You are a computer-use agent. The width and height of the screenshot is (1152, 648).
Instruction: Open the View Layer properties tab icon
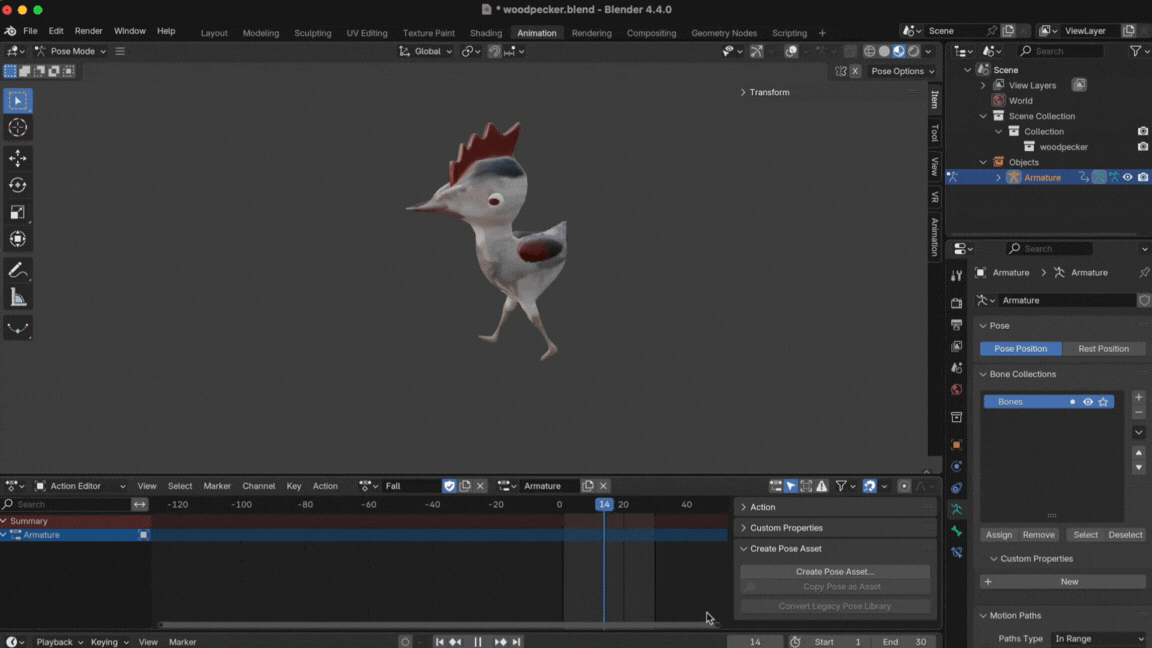[956, 346]
